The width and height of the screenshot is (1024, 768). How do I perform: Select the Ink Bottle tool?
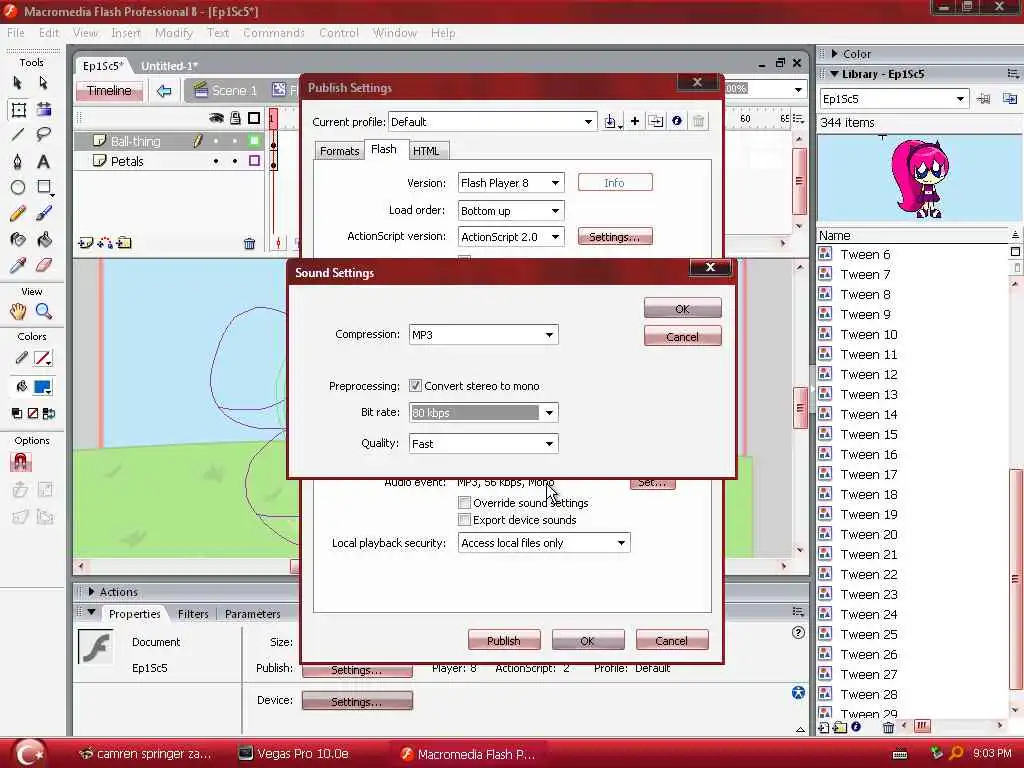tap(18, 240)
